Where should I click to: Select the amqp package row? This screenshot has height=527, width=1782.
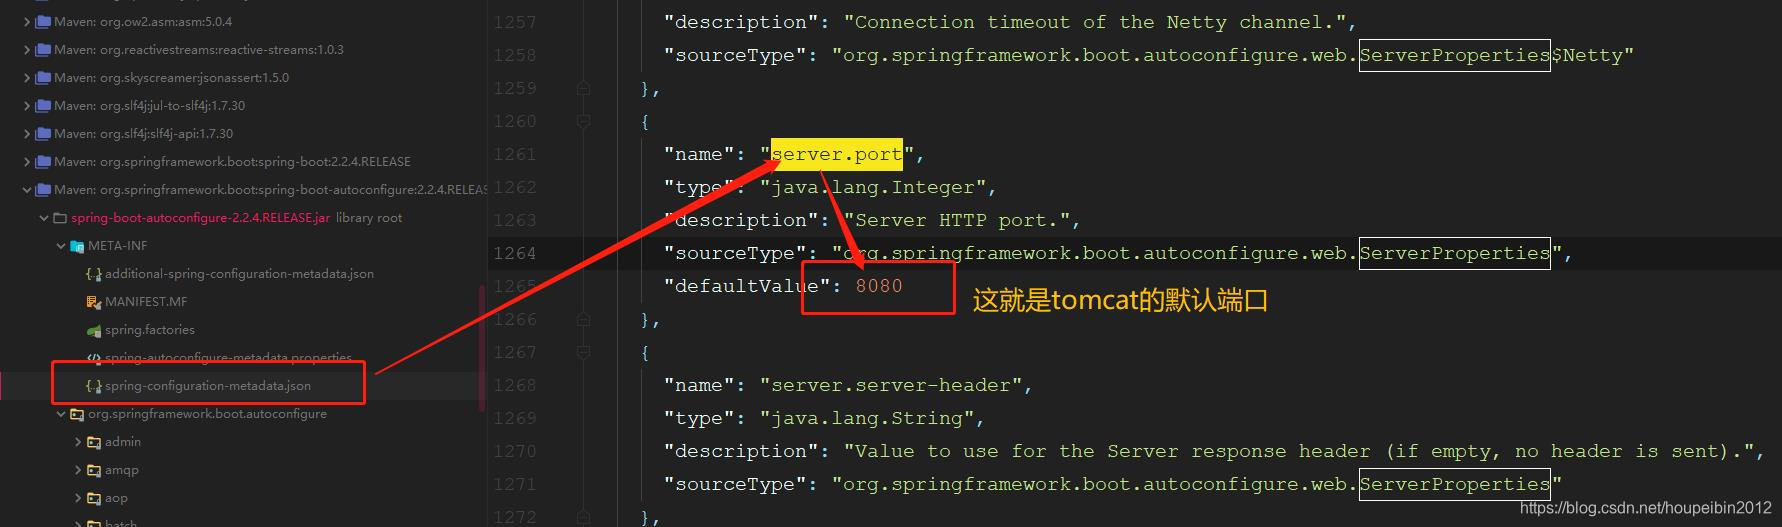click(x=122, y=469)
